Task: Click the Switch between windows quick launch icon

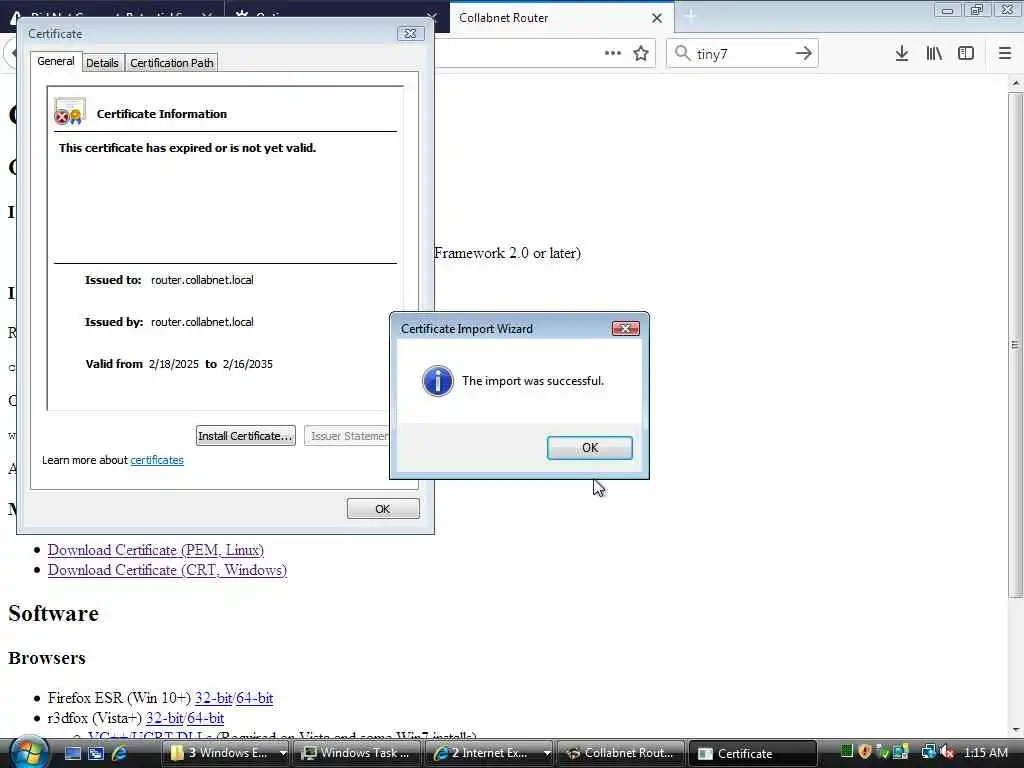Action: pos(96,753)
